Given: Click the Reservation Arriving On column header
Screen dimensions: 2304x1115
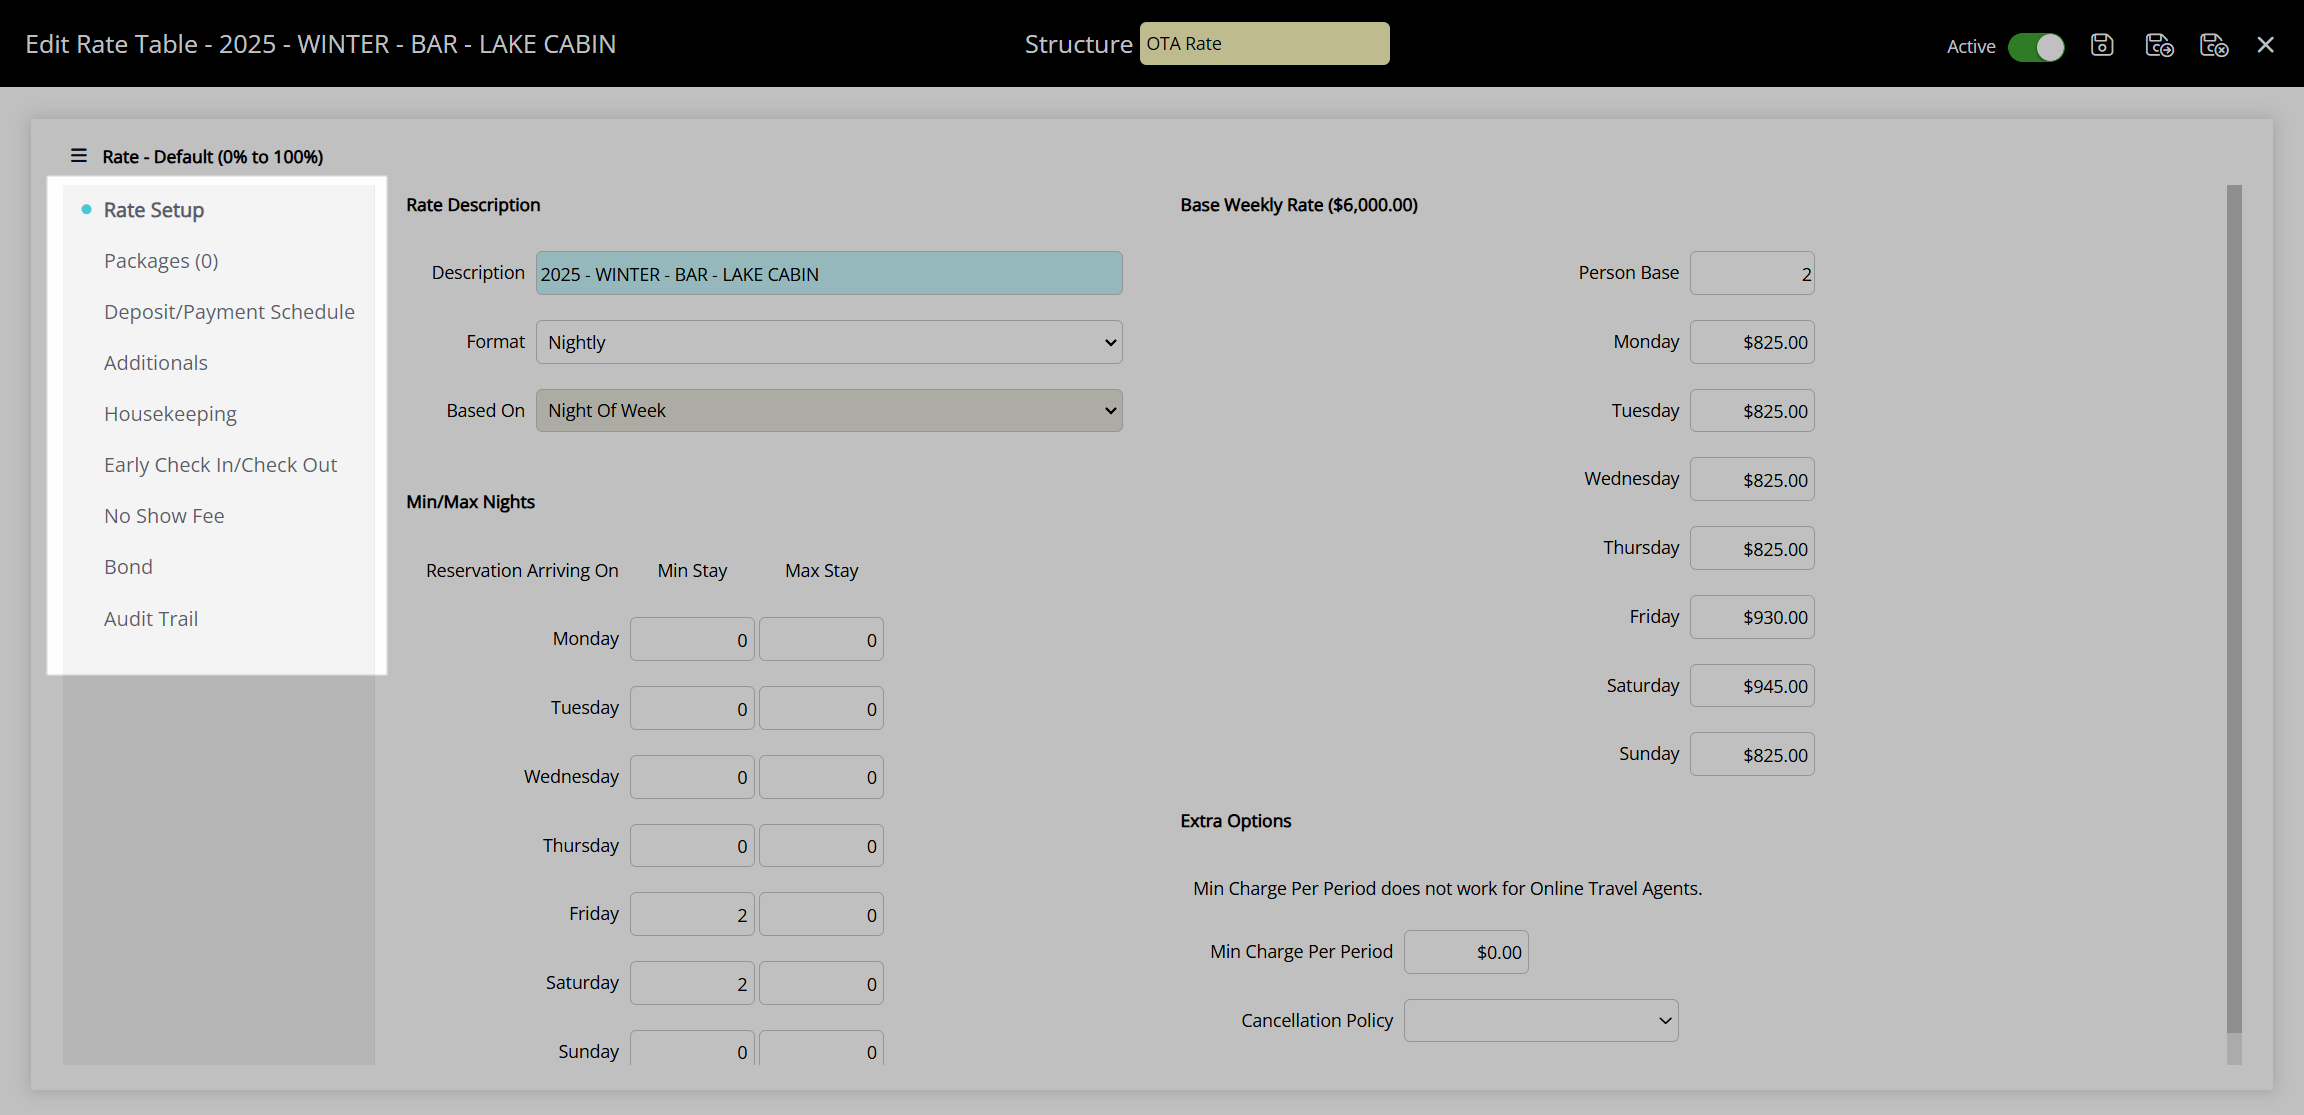Looking at the screenshot, I should click(522, 571).
